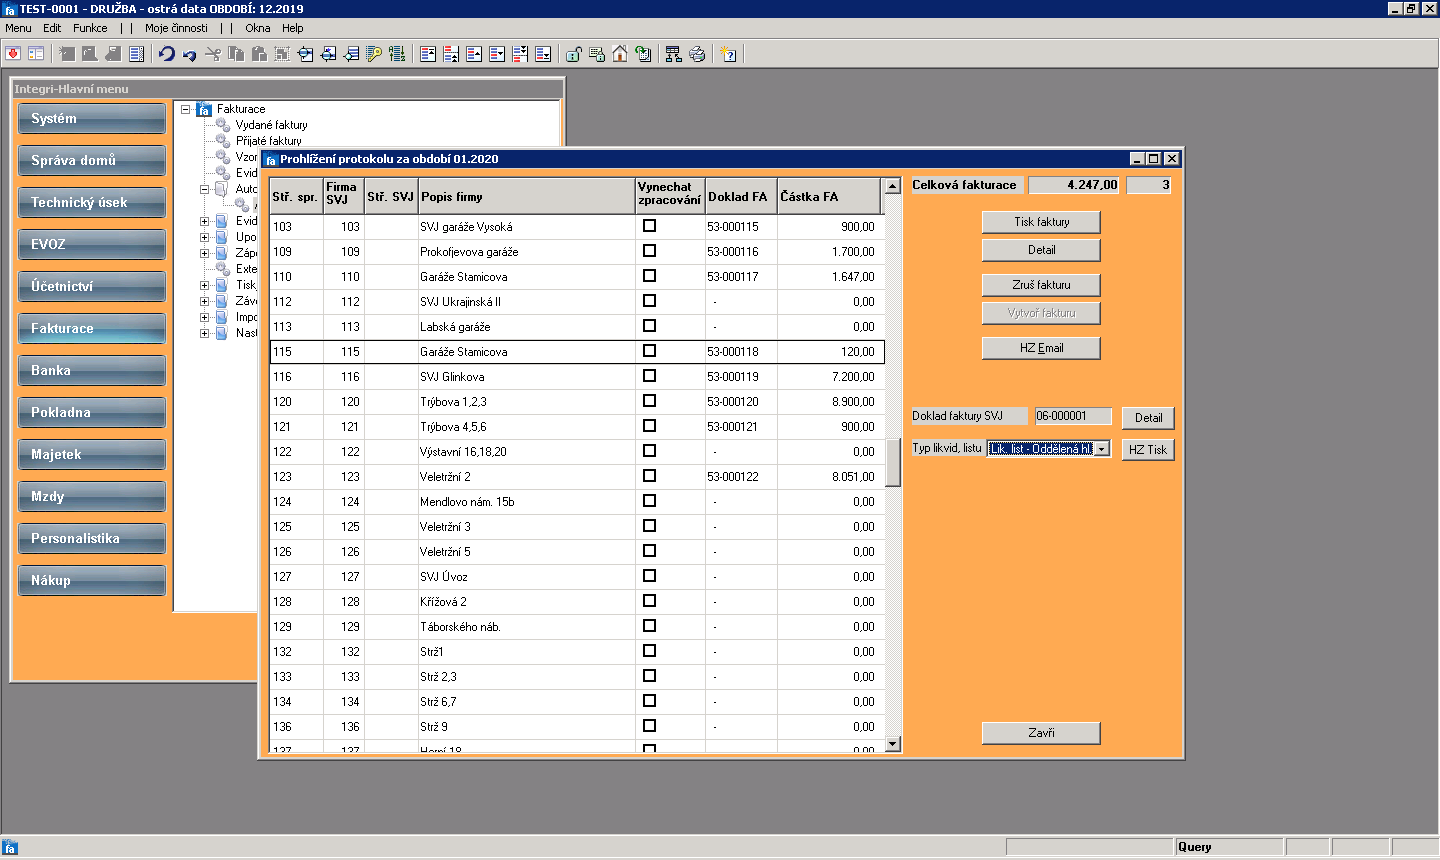
Task: Expand the Tisk tree node
Action: pyautogui.click(x=204, y=285)
